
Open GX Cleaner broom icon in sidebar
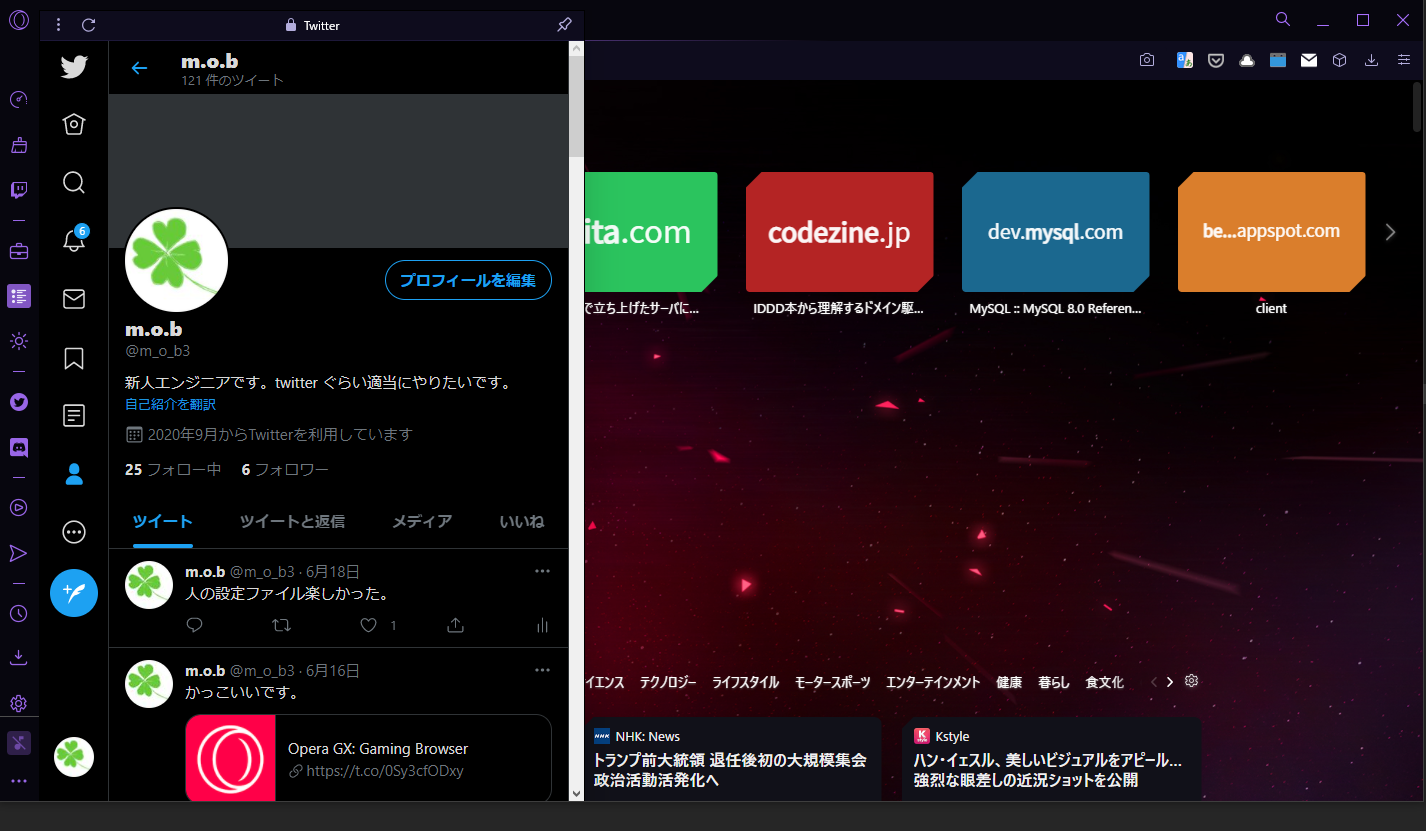click(19, 145)
